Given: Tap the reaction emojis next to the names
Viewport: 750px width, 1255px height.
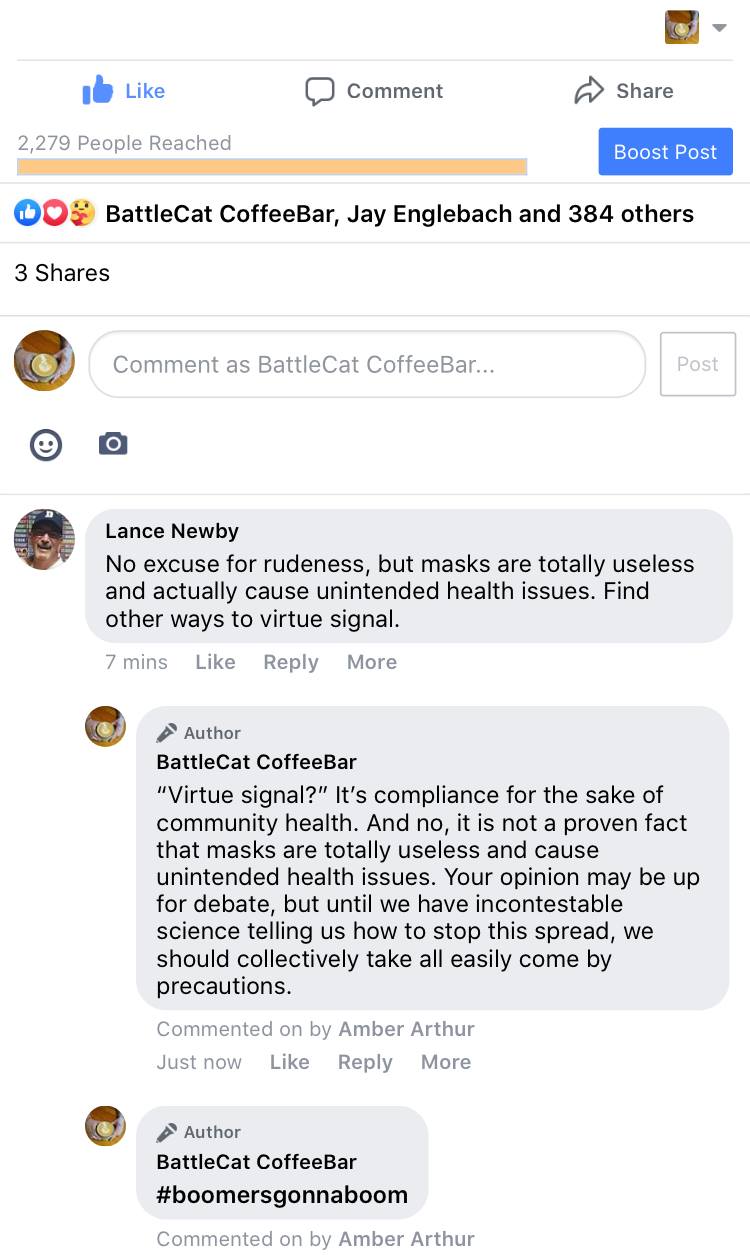Looking at the screenshot, I should tap(55, 213).
